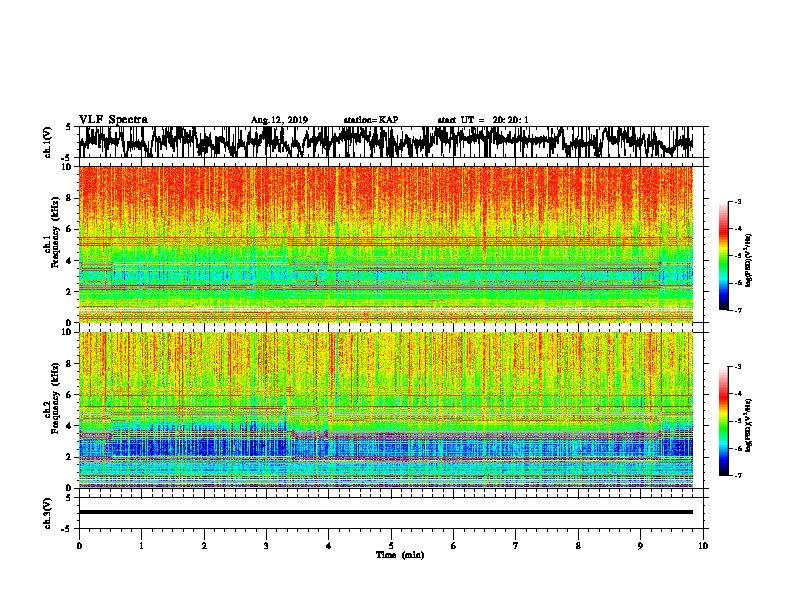Screen dimensions: 792x612
Task: Click inside the ch.1 voltage waveform panel
Action: tap(390, 142)
